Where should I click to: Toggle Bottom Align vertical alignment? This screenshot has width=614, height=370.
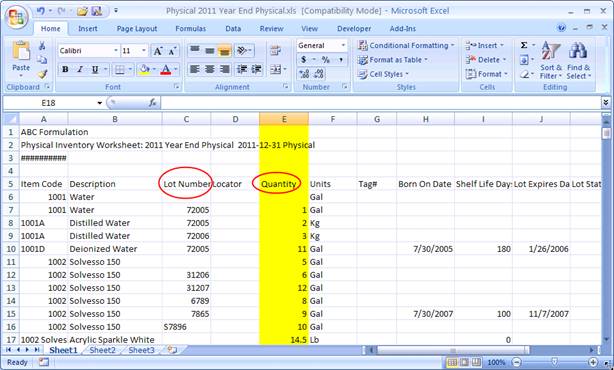click(x=224, y=51)
